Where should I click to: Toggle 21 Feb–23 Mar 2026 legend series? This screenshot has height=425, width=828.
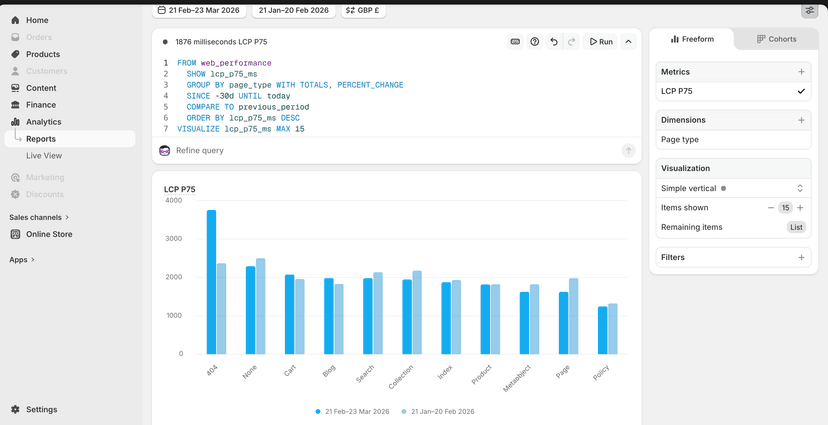pyautogui.click(x=352, y=411)
